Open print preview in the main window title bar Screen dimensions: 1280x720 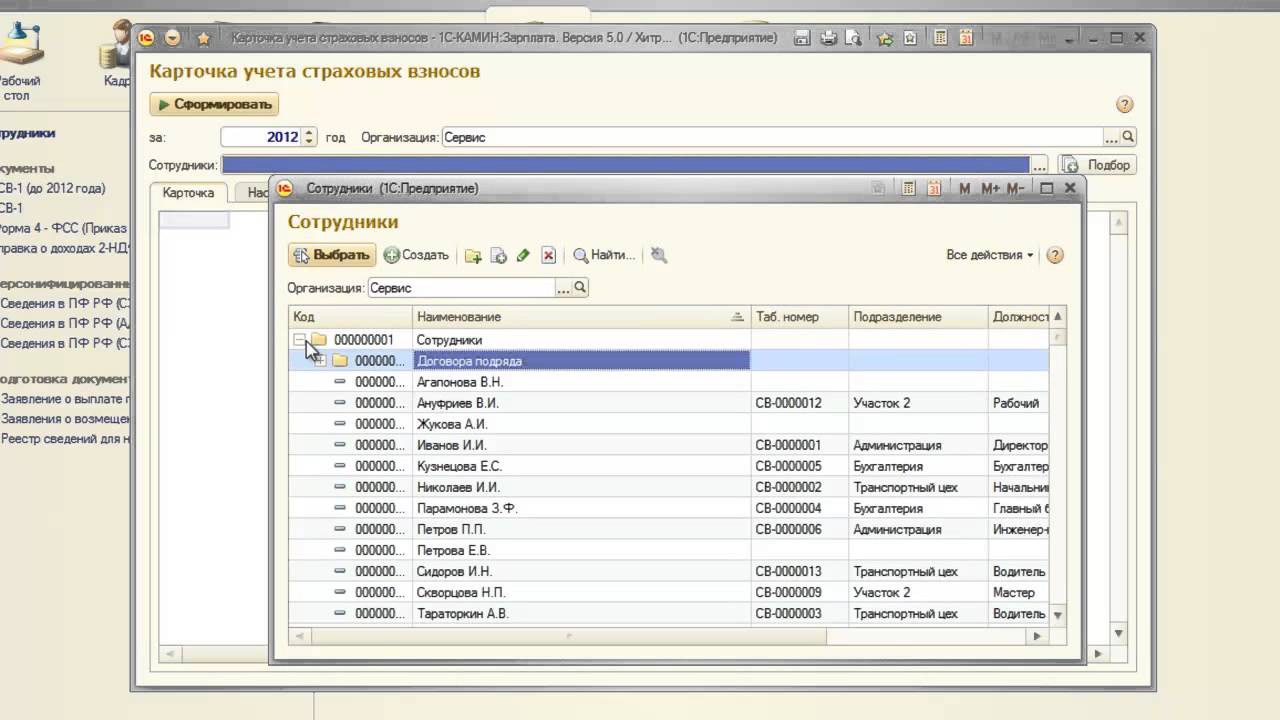[x=853, y=38]
